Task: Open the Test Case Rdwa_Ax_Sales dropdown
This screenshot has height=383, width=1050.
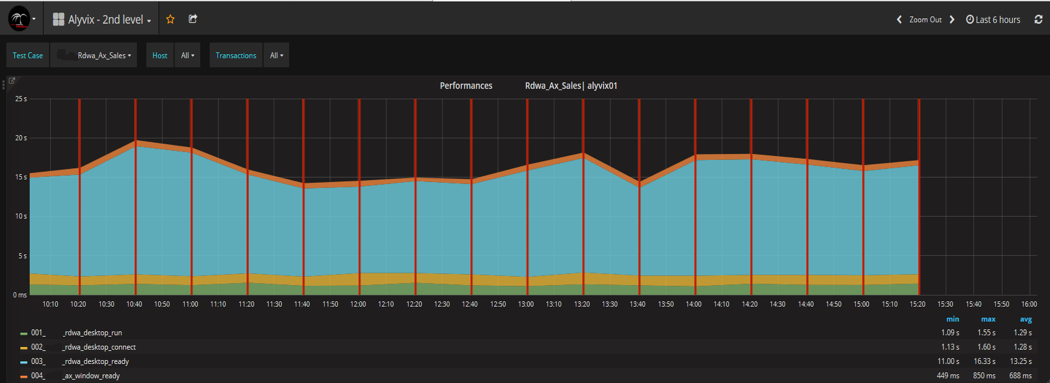Action: (x=94, y=56)
